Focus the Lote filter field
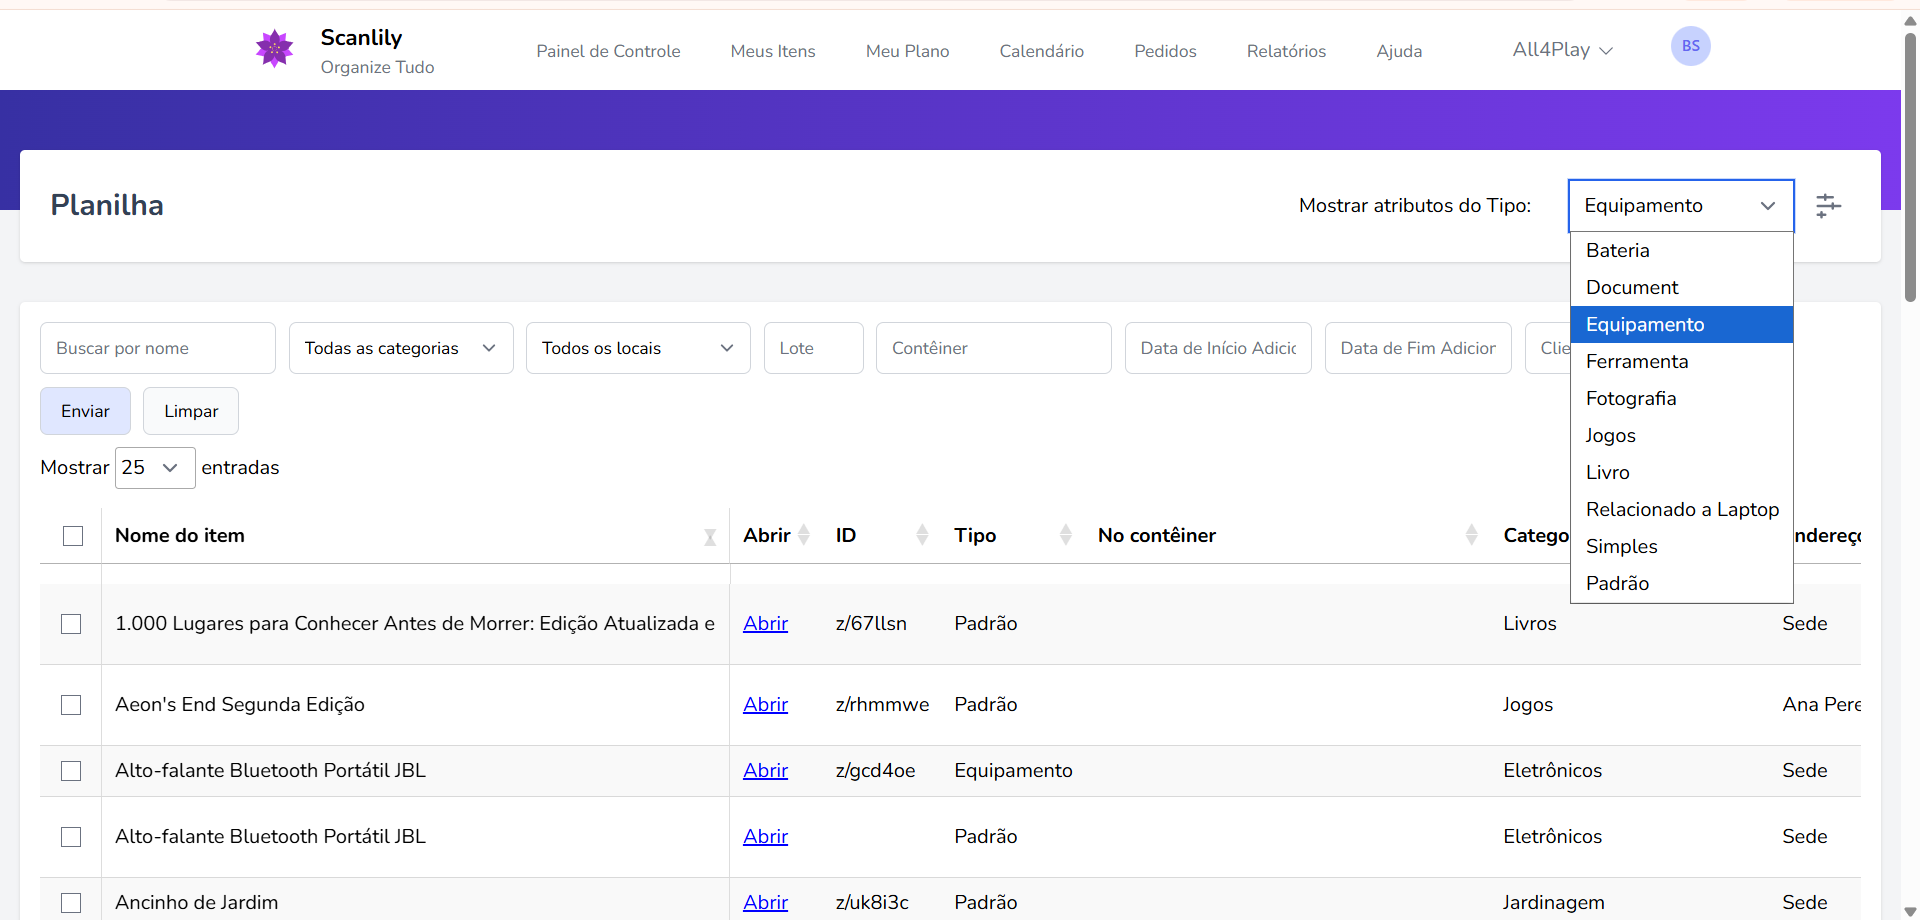Image resolution: width=1920 pixels, height=920 pixels. click(x=814, y=348)
